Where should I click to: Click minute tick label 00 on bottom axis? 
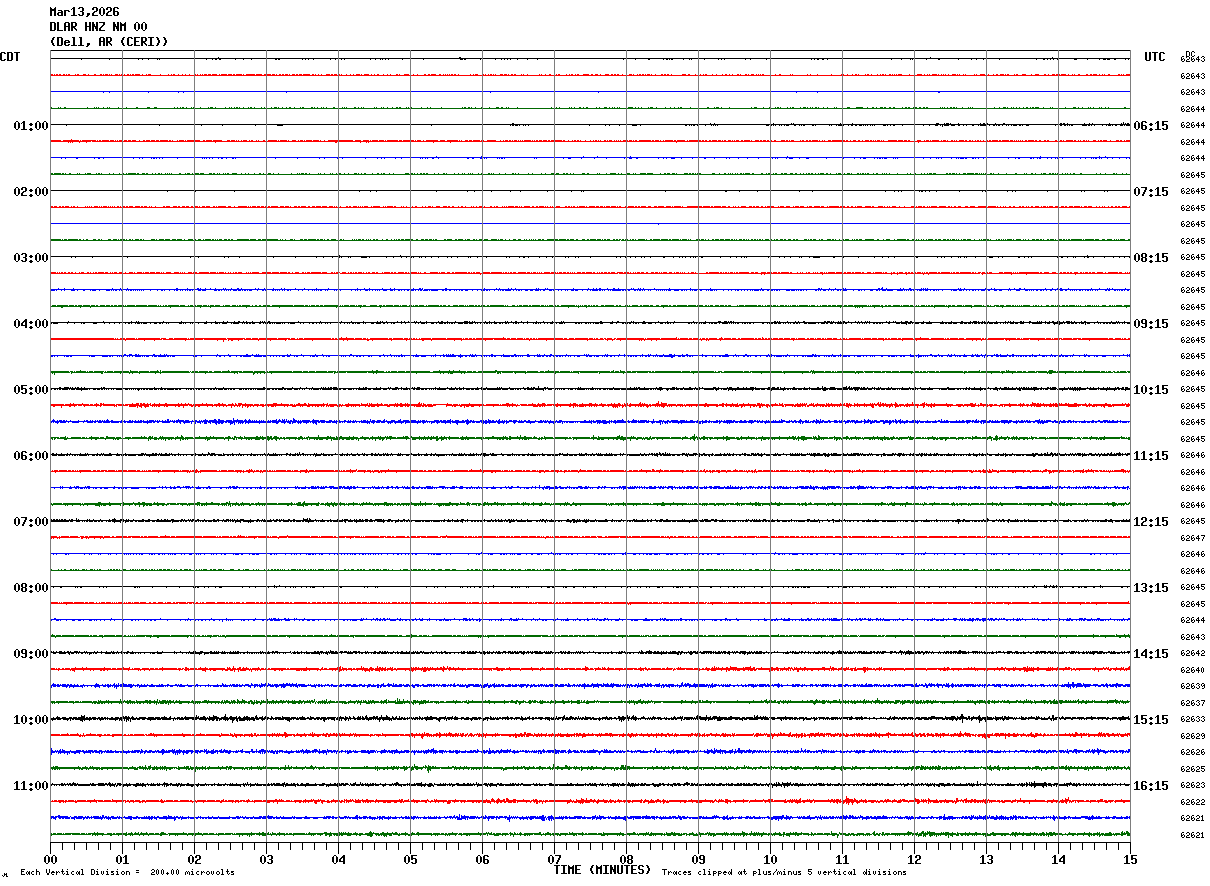(50, 860)
